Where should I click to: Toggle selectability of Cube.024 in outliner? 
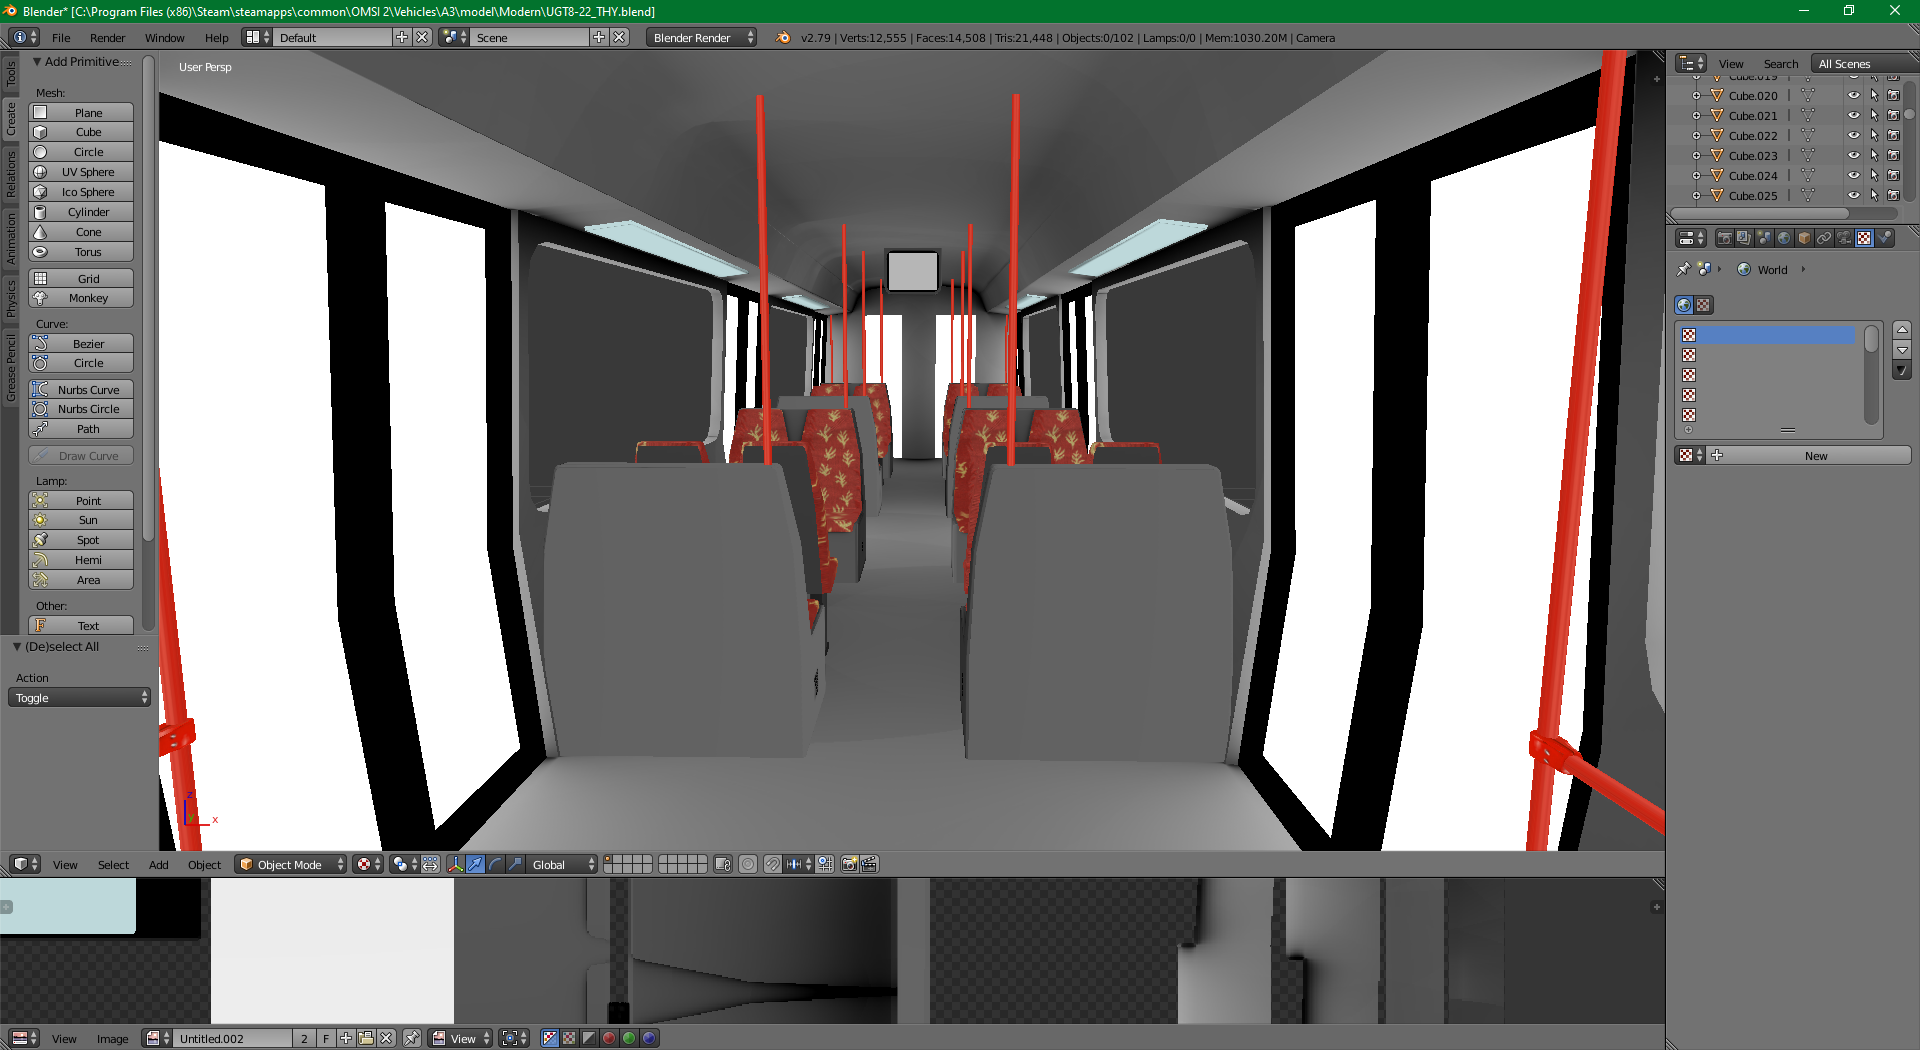1874,176
